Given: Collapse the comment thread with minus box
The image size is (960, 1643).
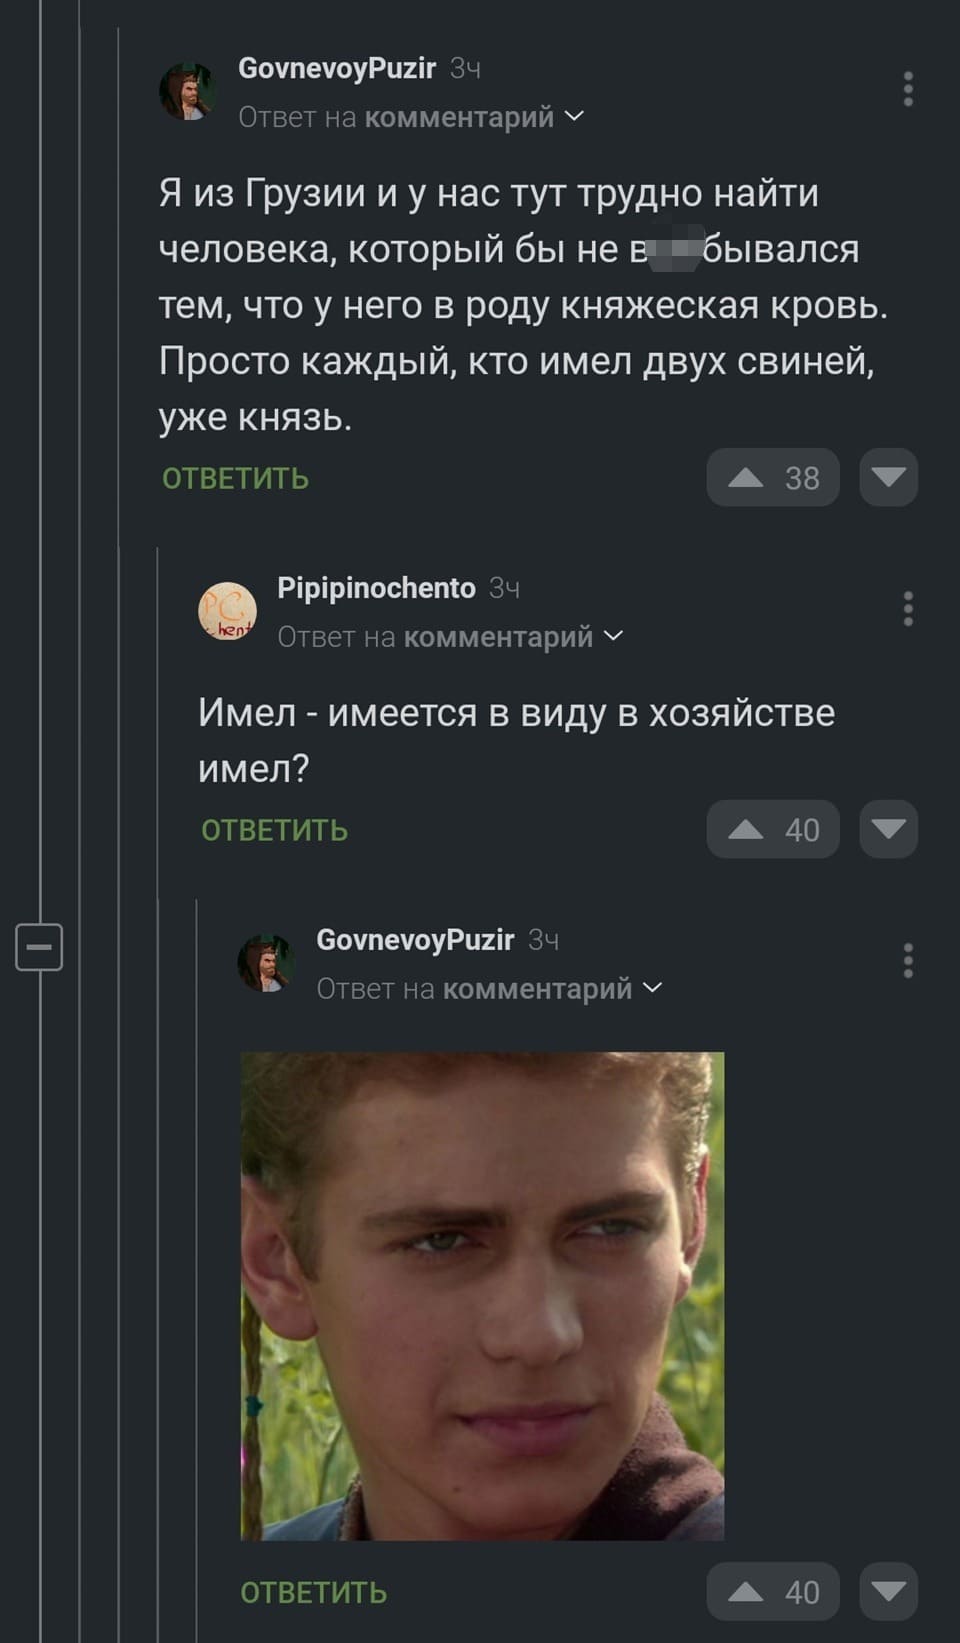Looking at the screenshot, I should 39,946.
